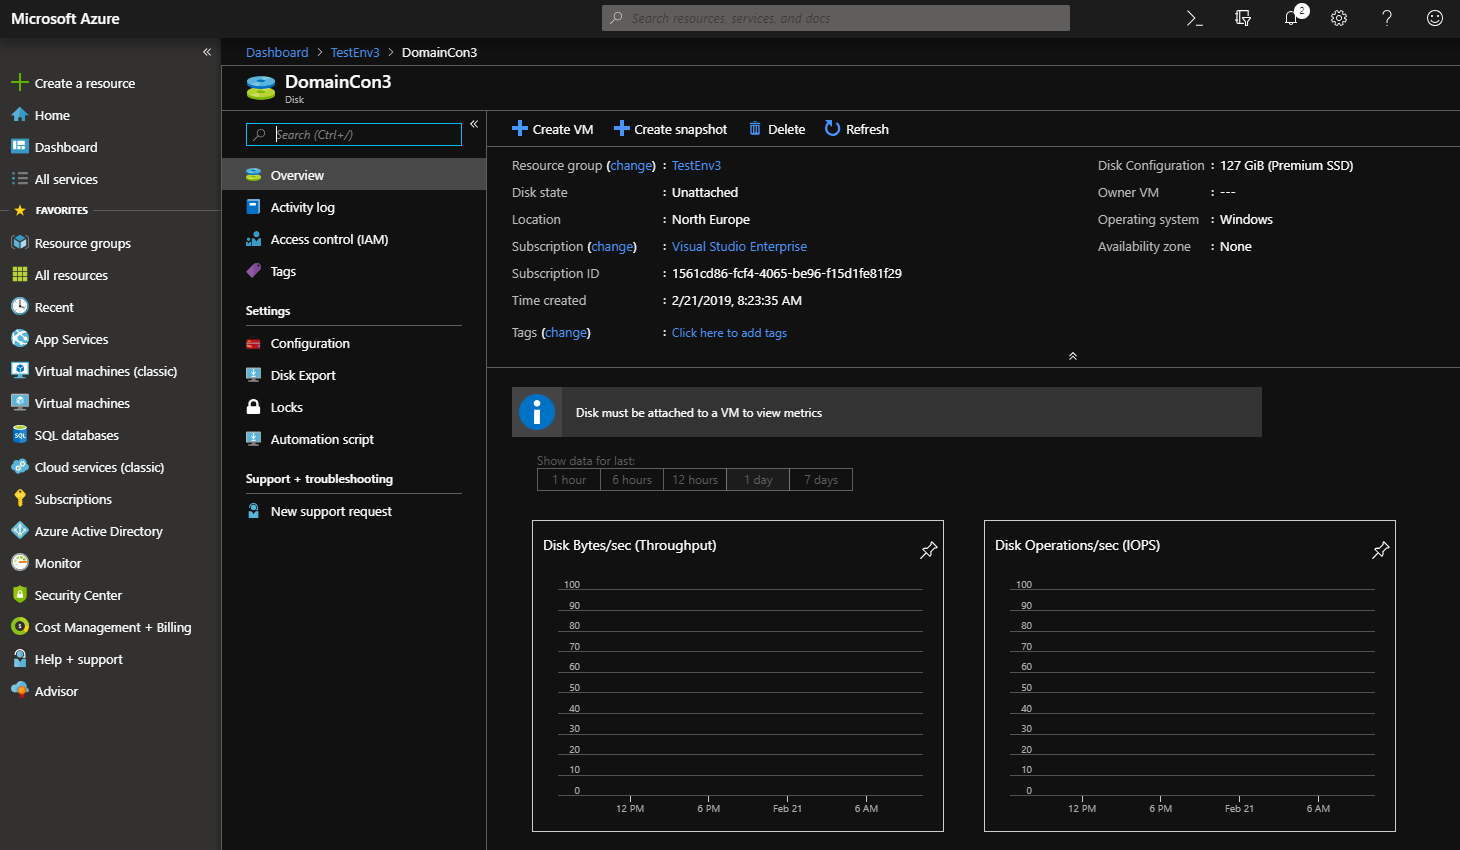Click here to add tags link
1460x850 pixels.
coord(729,333)
